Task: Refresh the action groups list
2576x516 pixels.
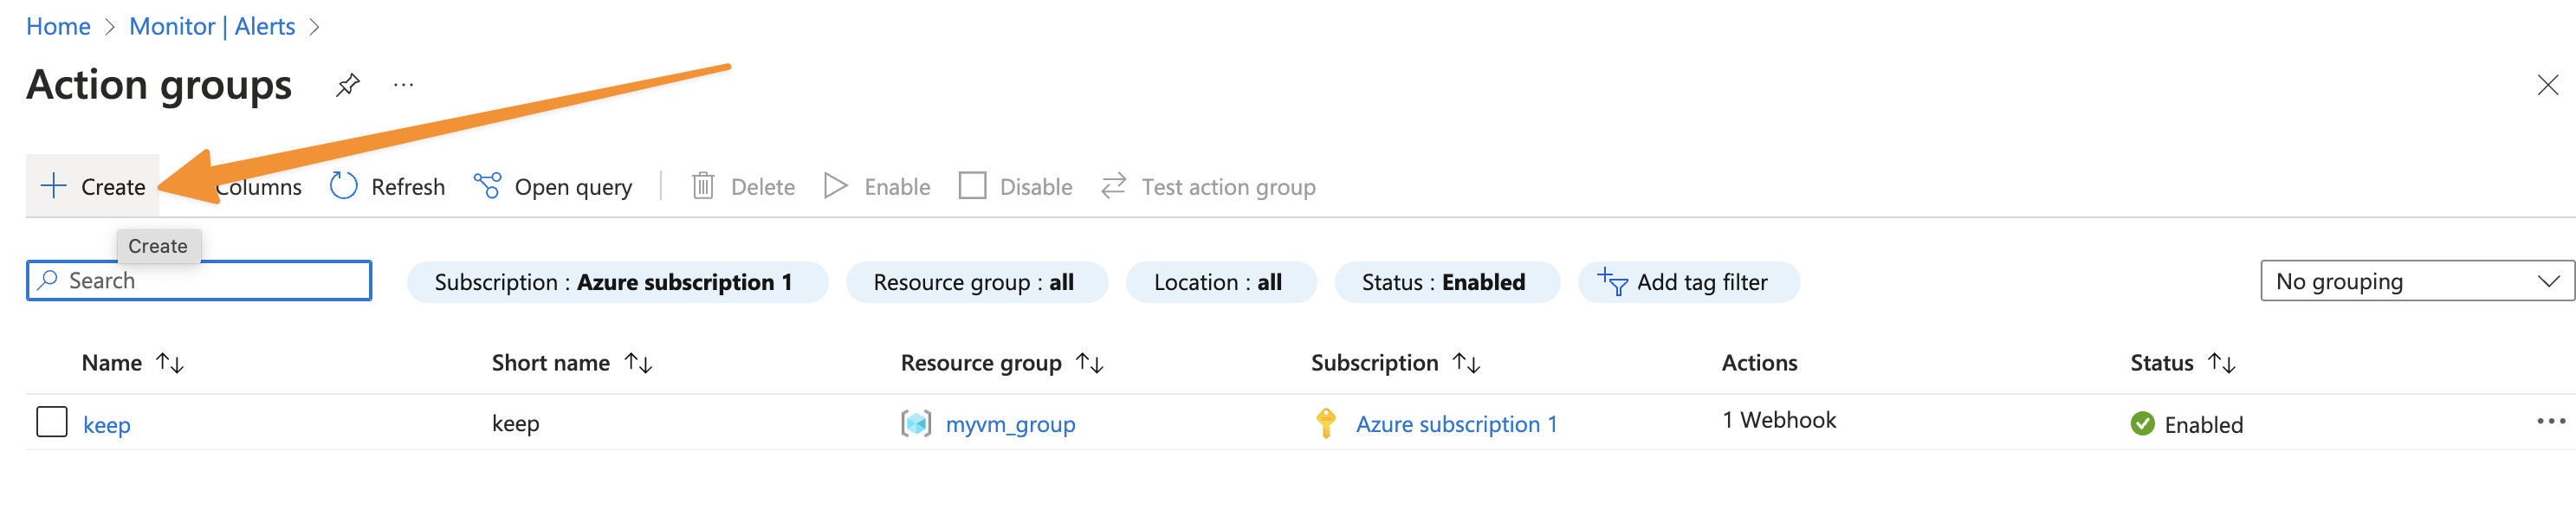Action: pyautogui.click(x=387, y=186)
